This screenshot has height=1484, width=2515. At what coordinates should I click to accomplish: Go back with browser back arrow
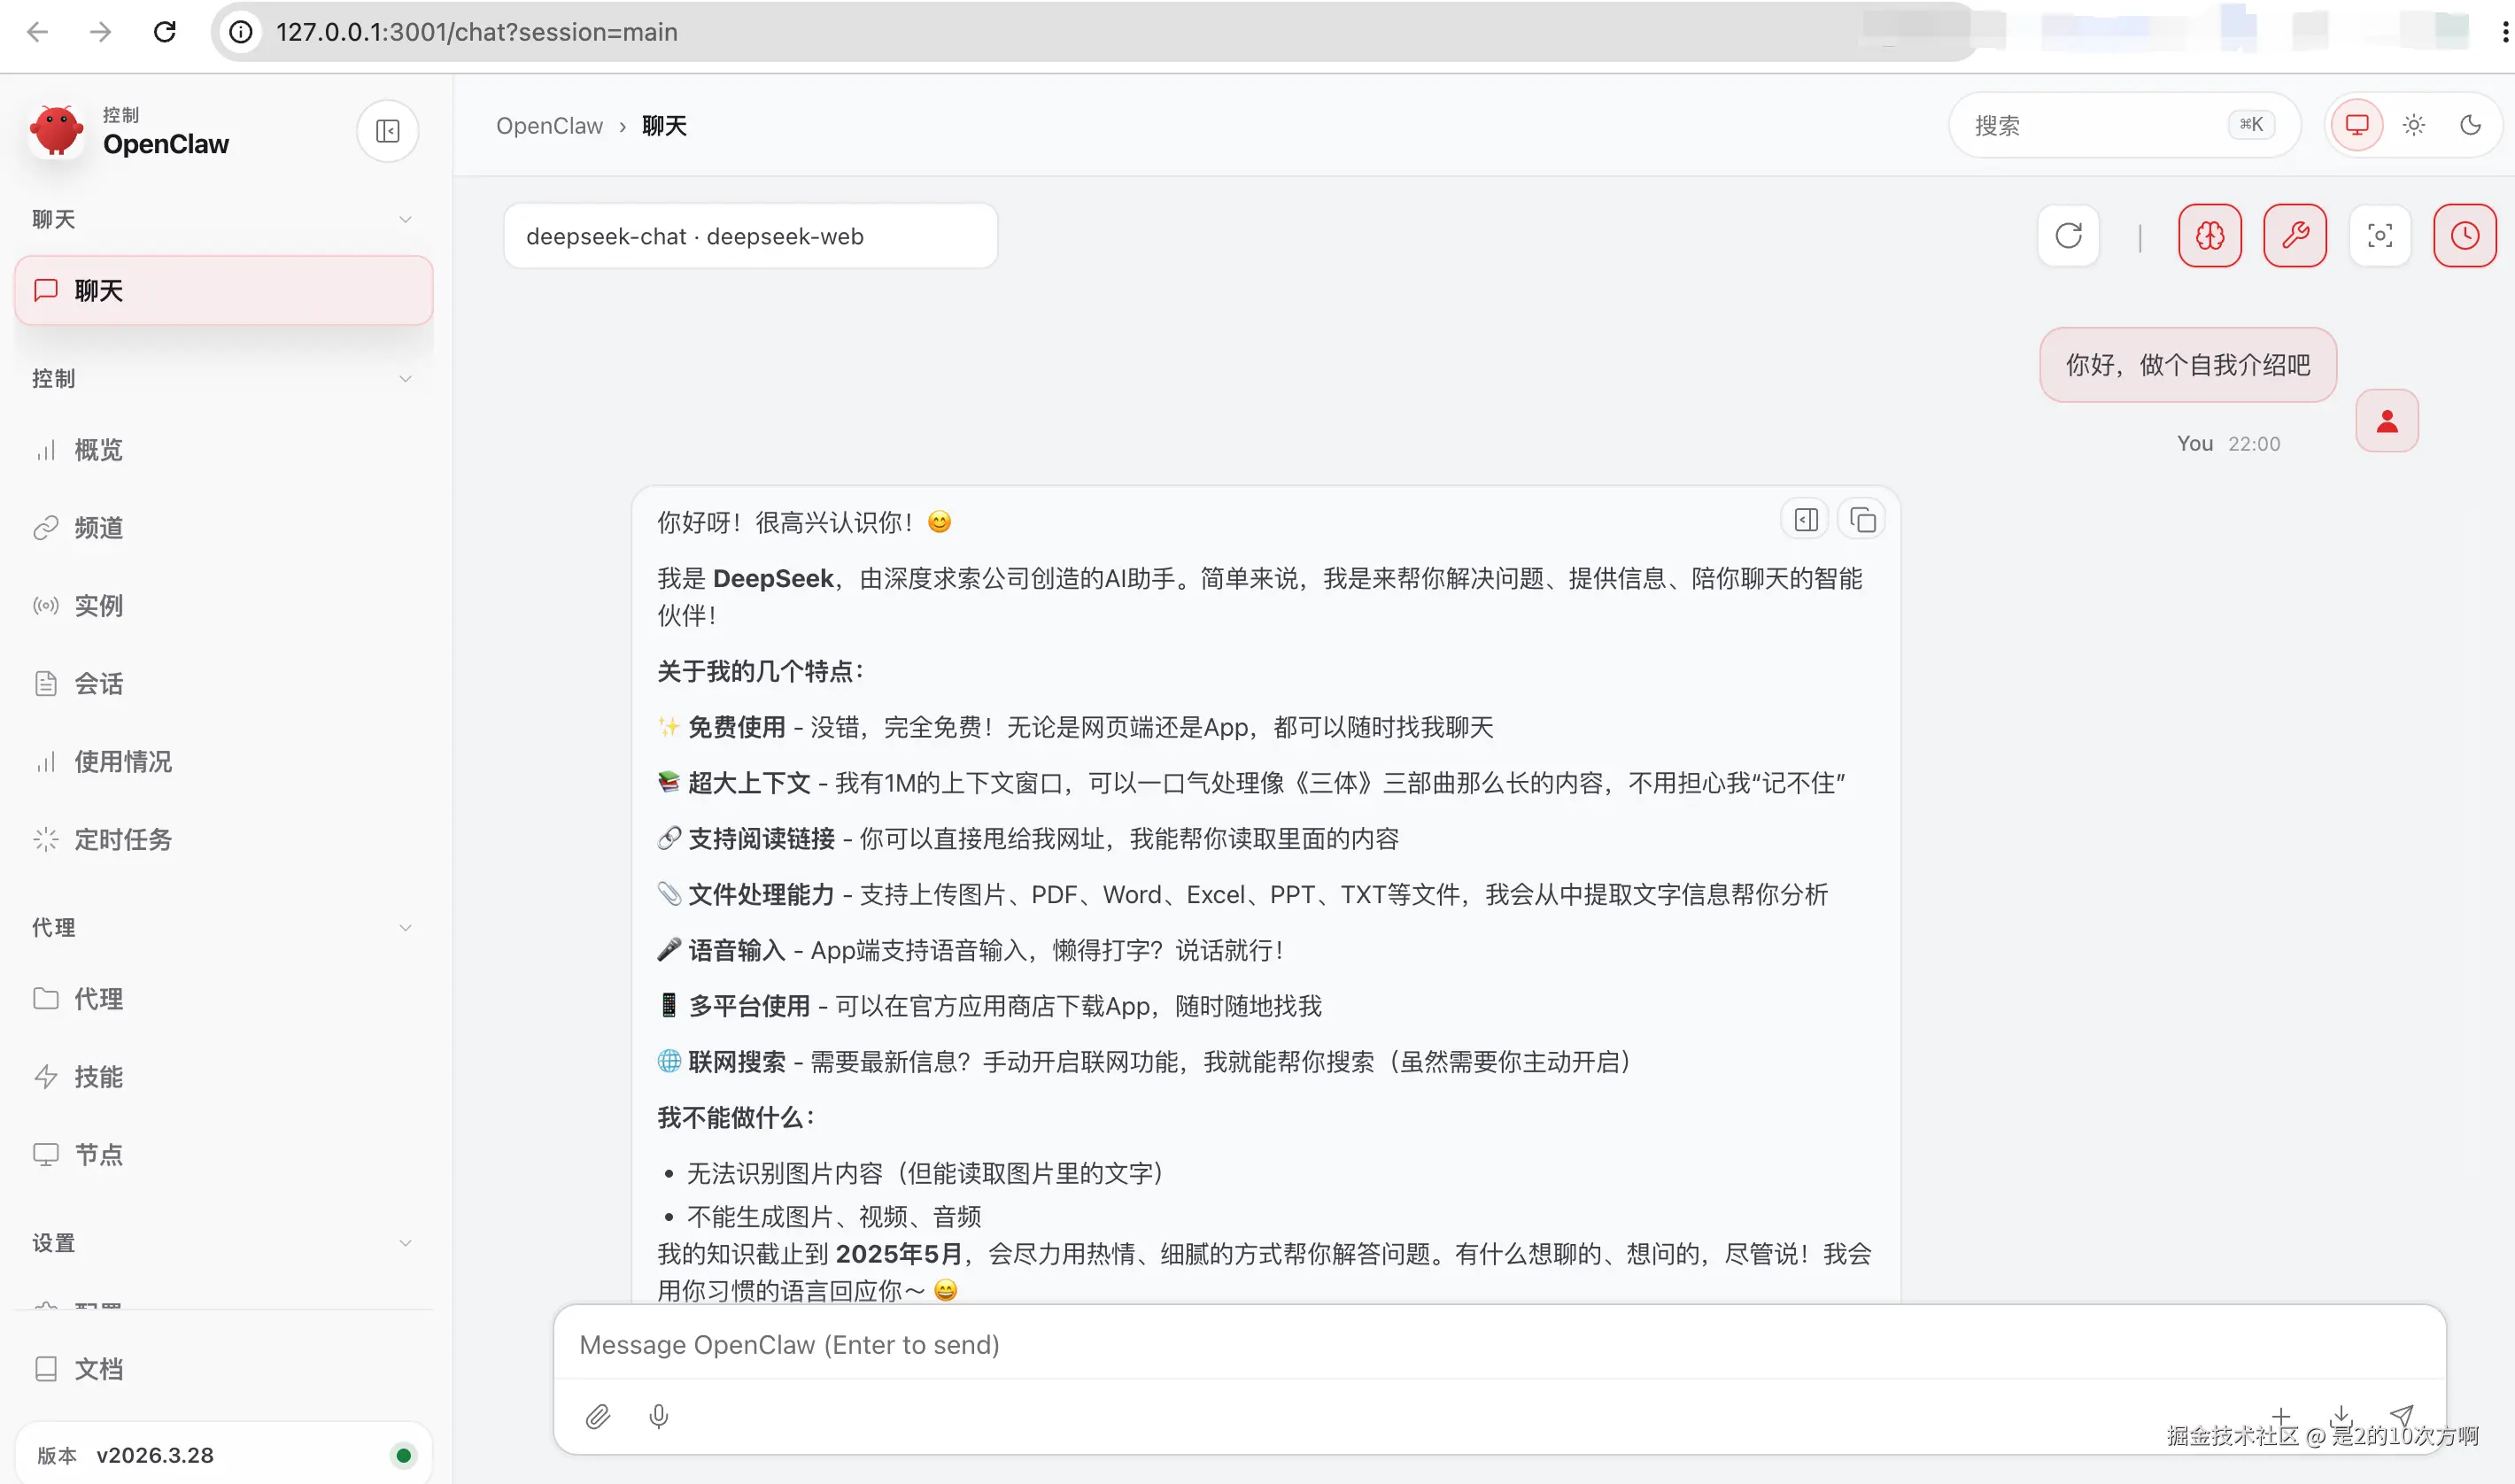pos(37,32)
